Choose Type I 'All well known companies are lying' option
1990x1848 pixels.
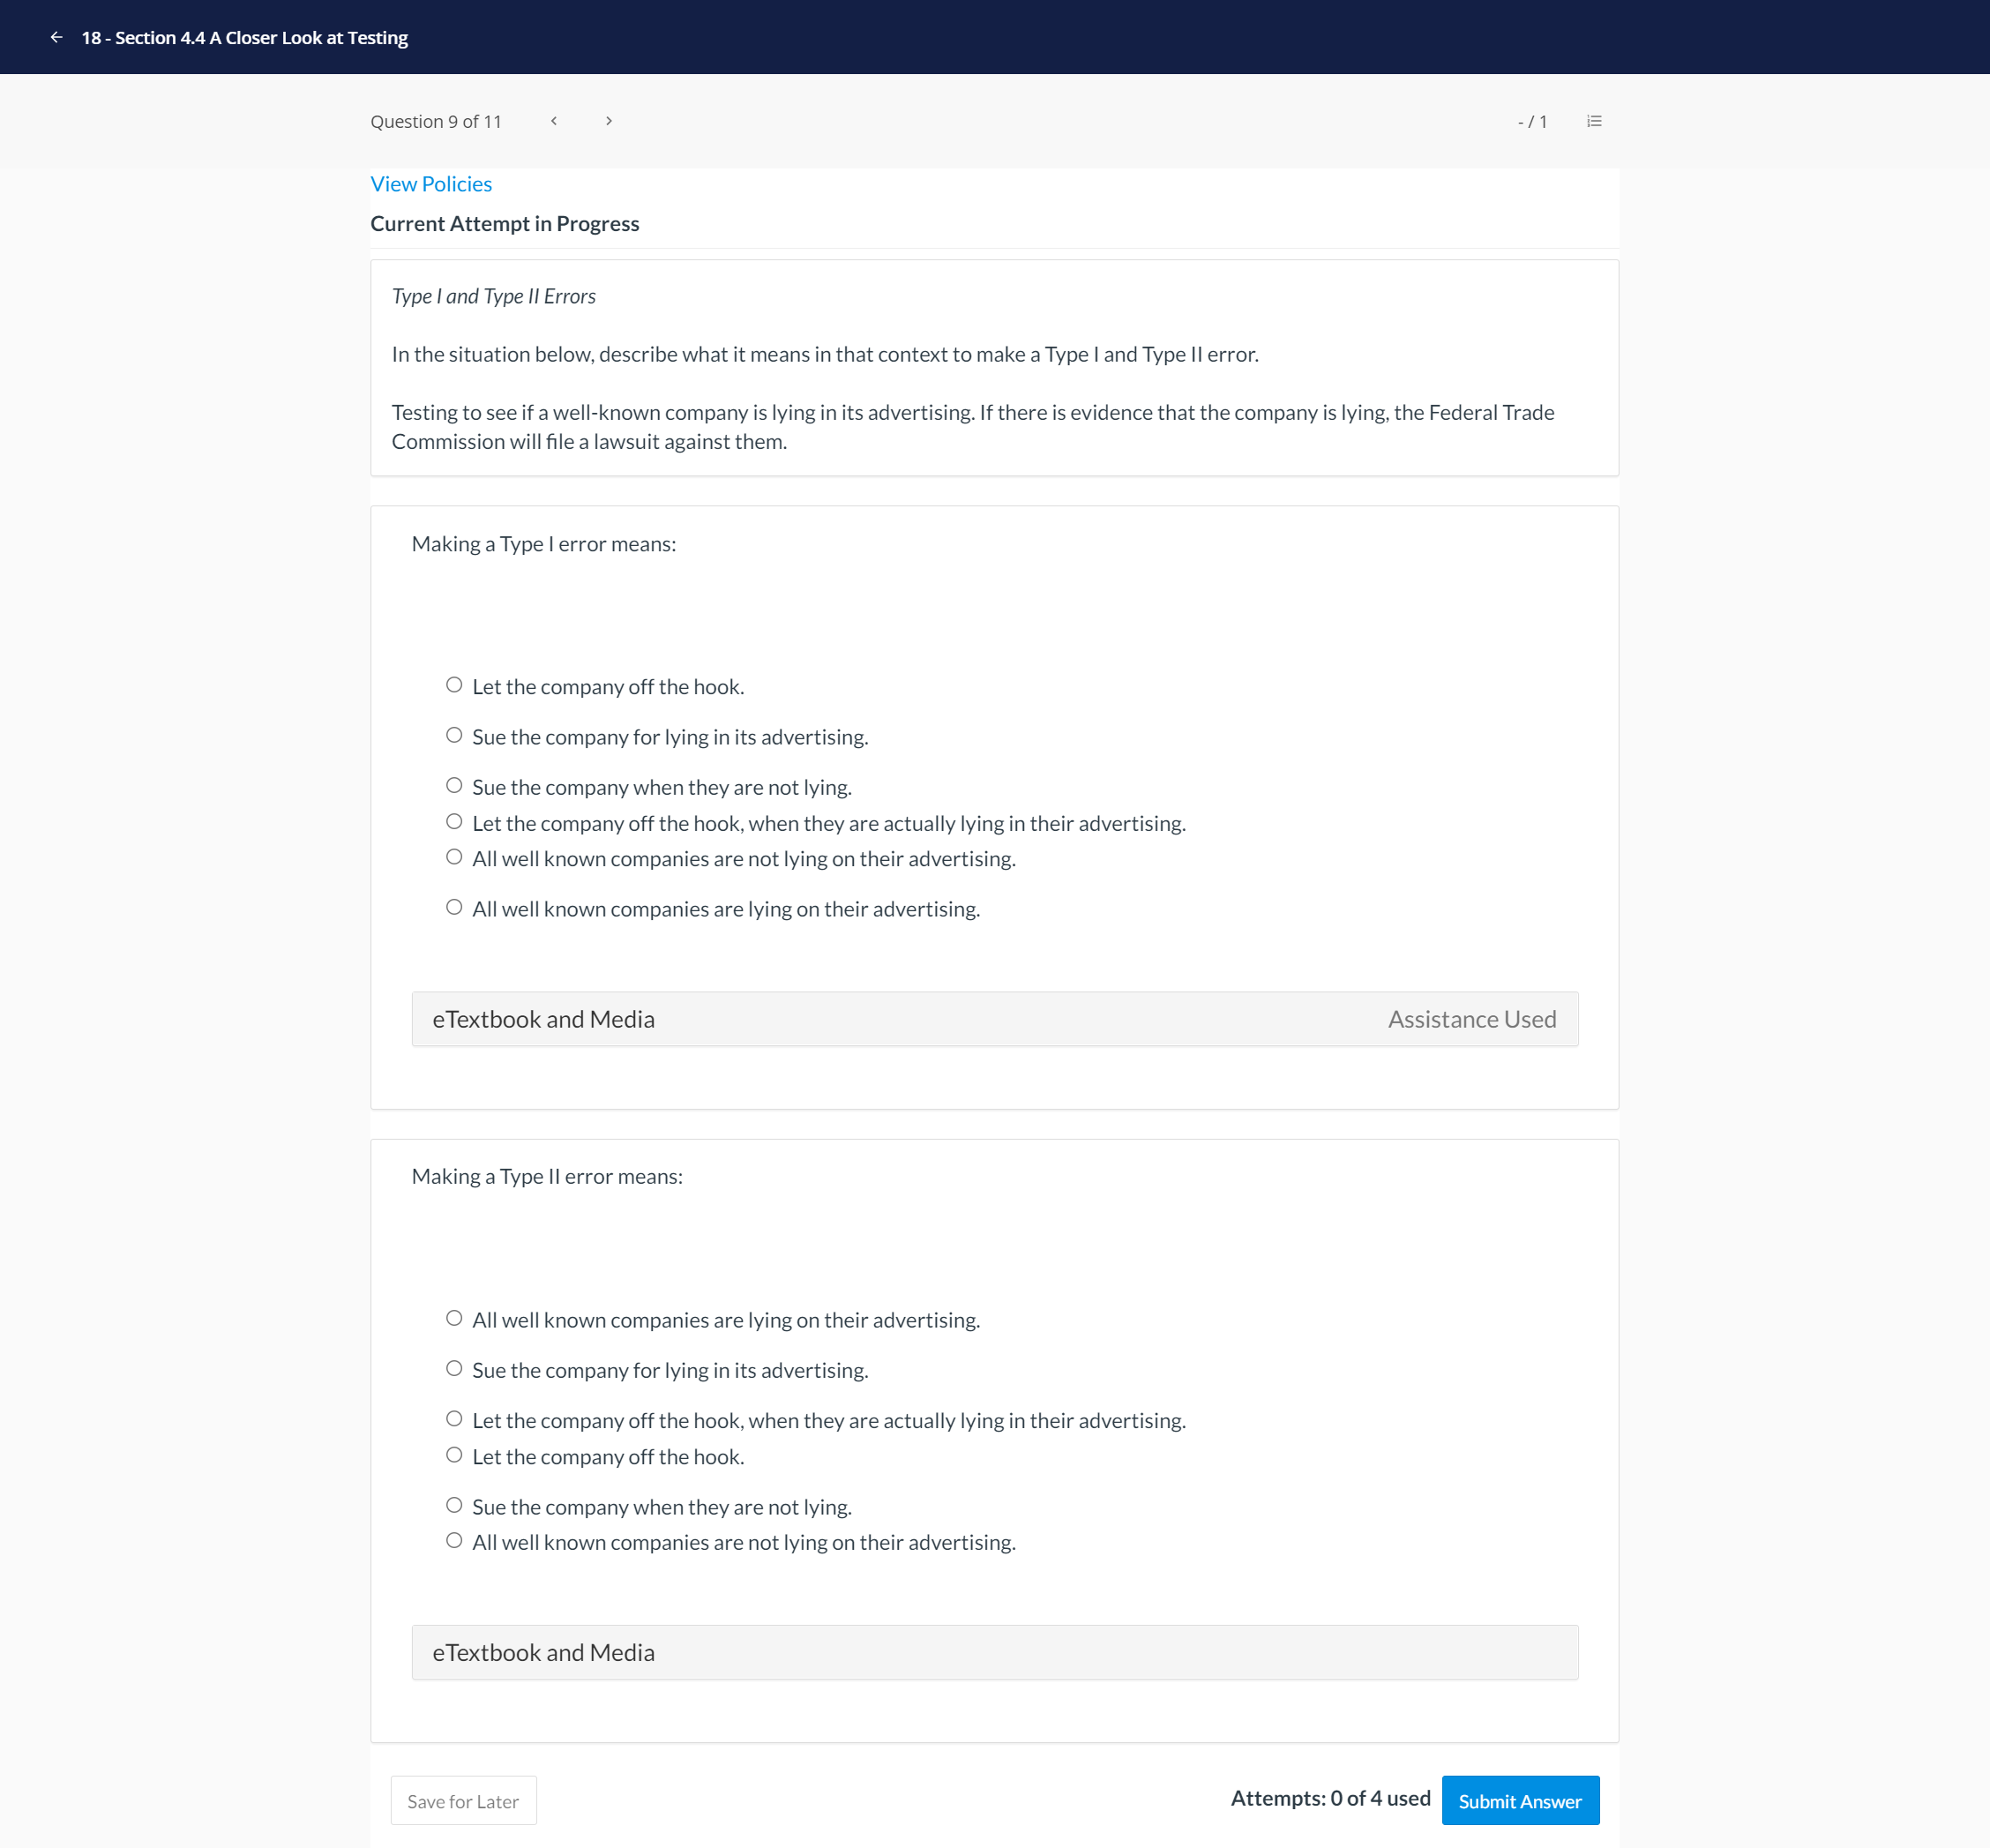(x=454, y=907)
